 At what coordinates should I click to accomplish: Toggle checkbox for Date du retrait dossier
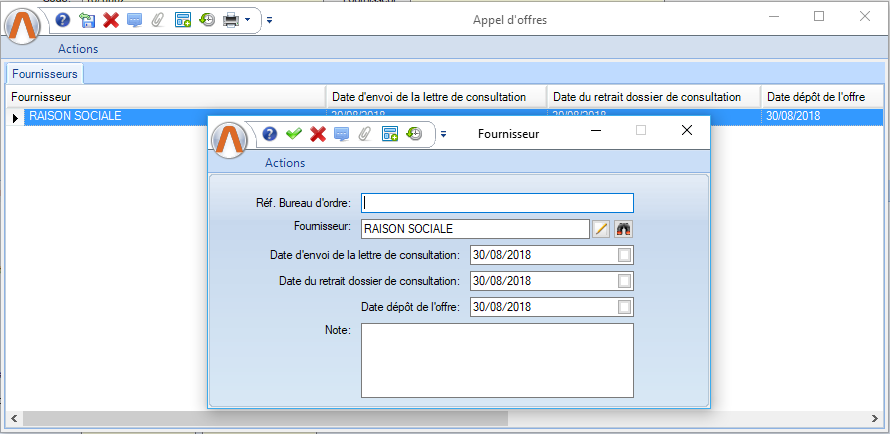pos(625,281)
